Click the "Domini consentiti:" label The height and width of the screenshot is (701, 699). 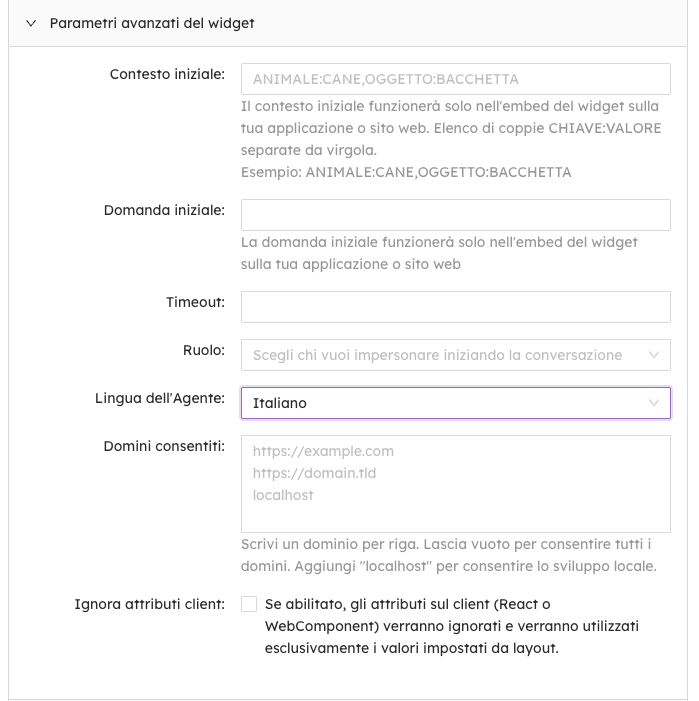pyautogui.click(x=164, y=445)
